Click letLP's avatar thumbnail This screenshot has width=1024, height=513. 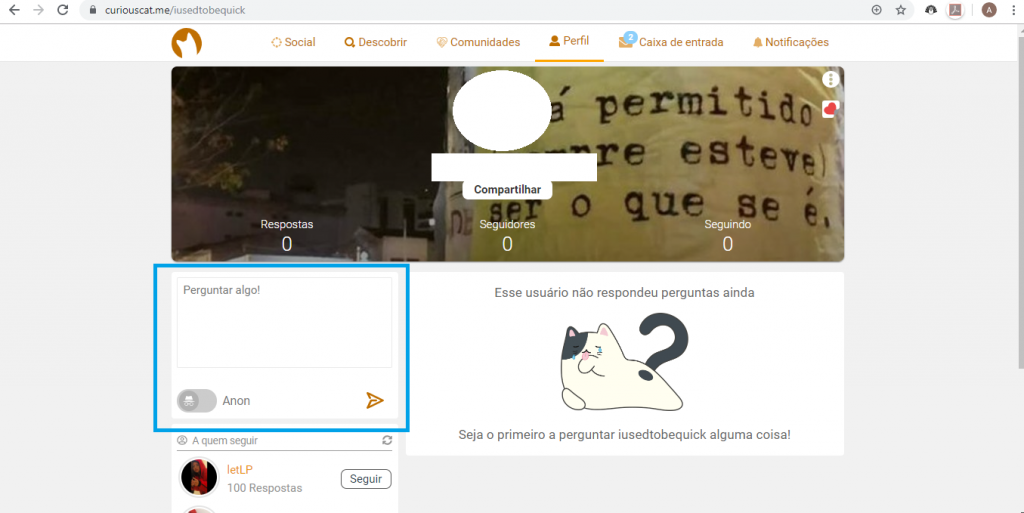(199, 477)
